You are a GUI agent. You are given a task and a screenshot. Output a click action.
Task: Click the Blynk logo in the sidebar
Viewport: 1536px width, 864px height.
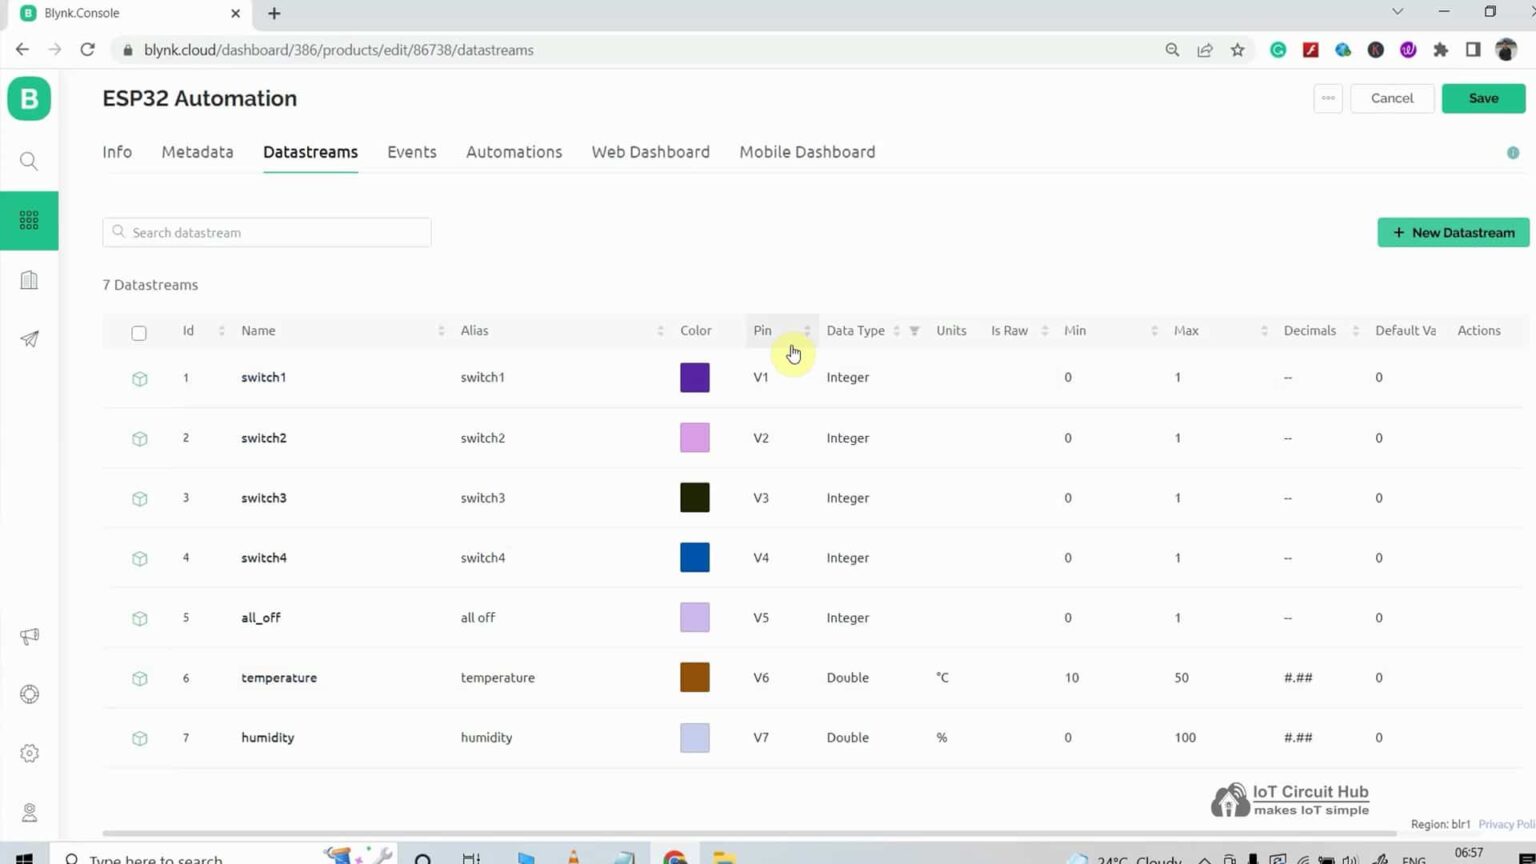(x=29, y=99)
